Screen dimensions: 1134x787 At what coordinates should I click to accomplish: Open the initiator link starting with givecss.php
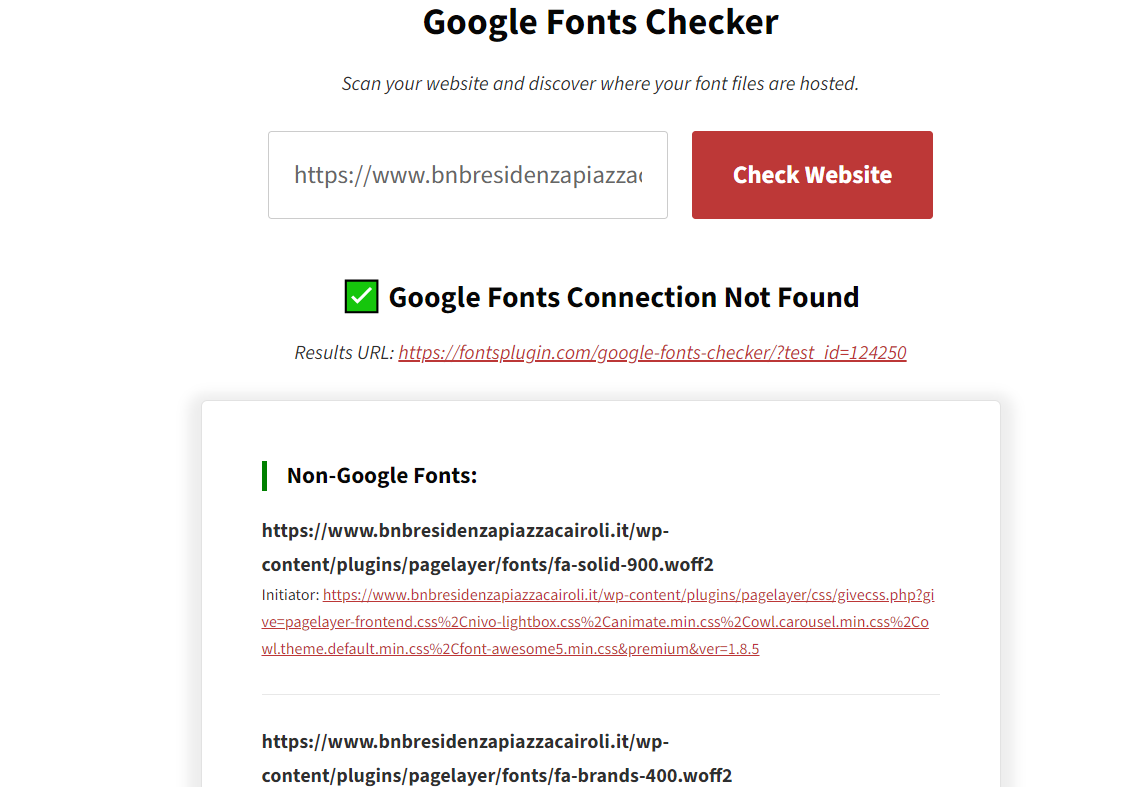coord(628,595)
